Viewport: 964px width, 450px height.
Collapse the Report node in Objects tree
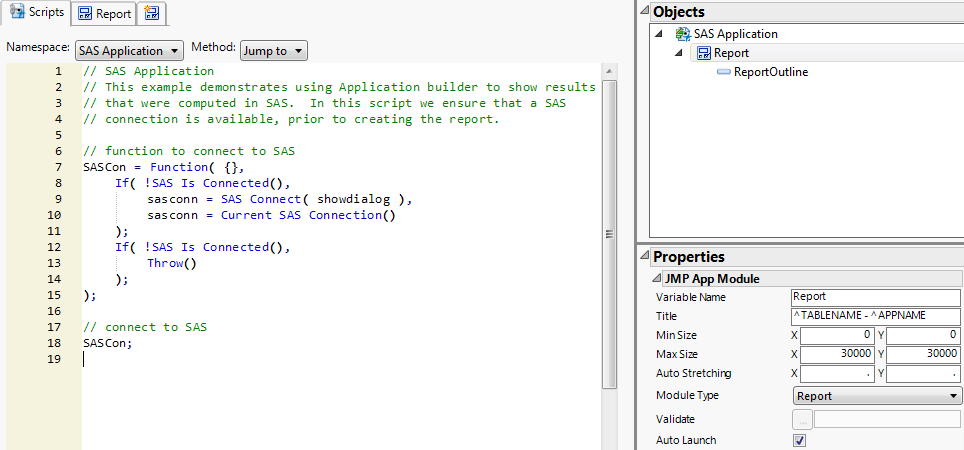point(681,53)
